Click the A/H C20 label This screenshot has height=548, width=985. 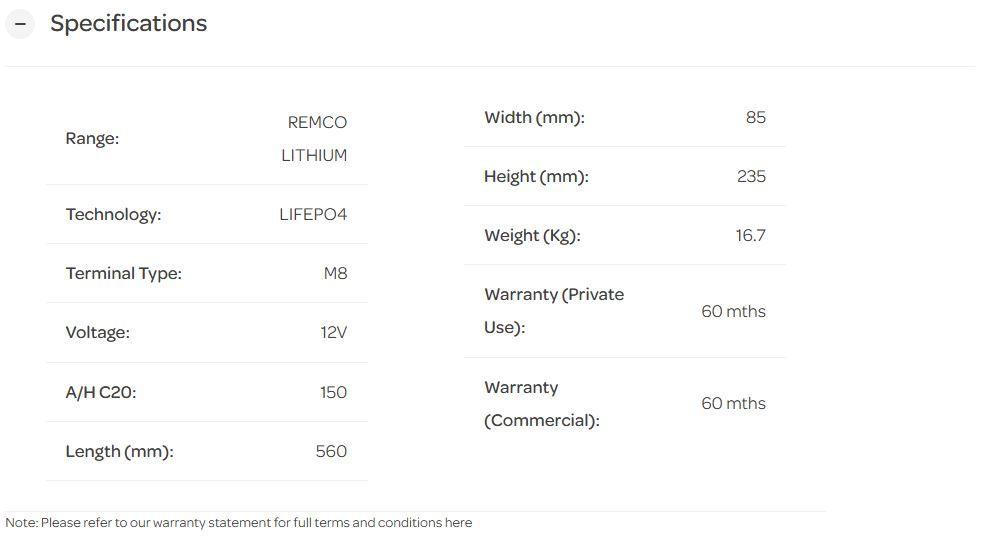click(x=101, y=392)
